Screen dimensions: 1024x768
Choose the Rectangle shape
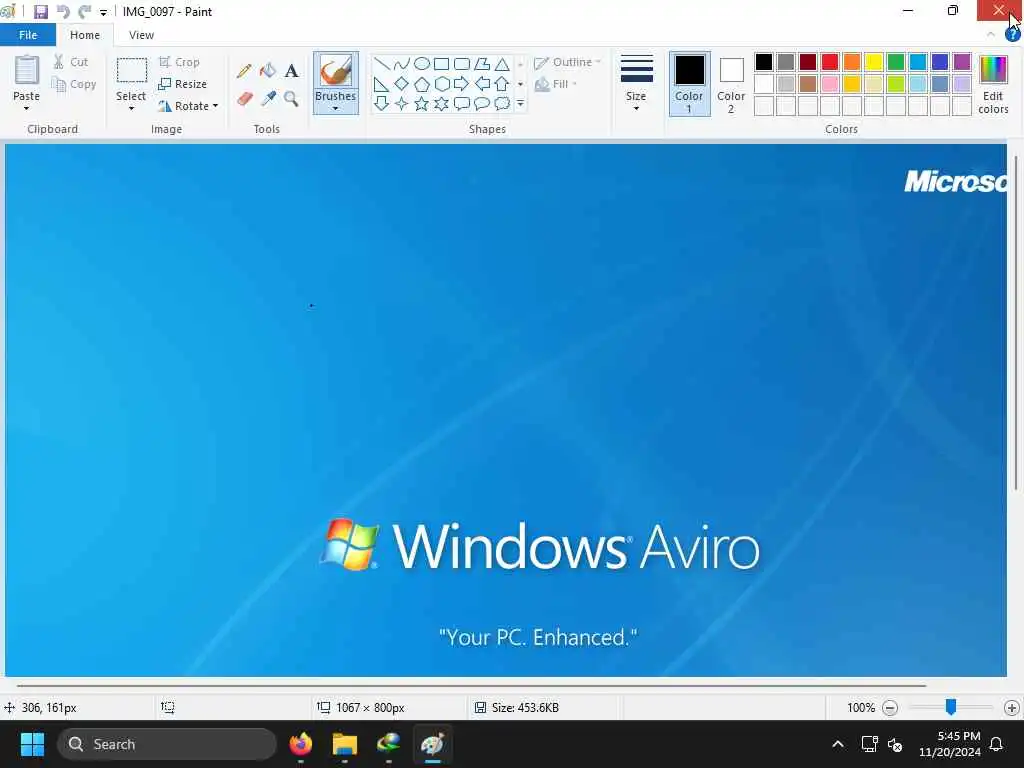coord(441,64)
